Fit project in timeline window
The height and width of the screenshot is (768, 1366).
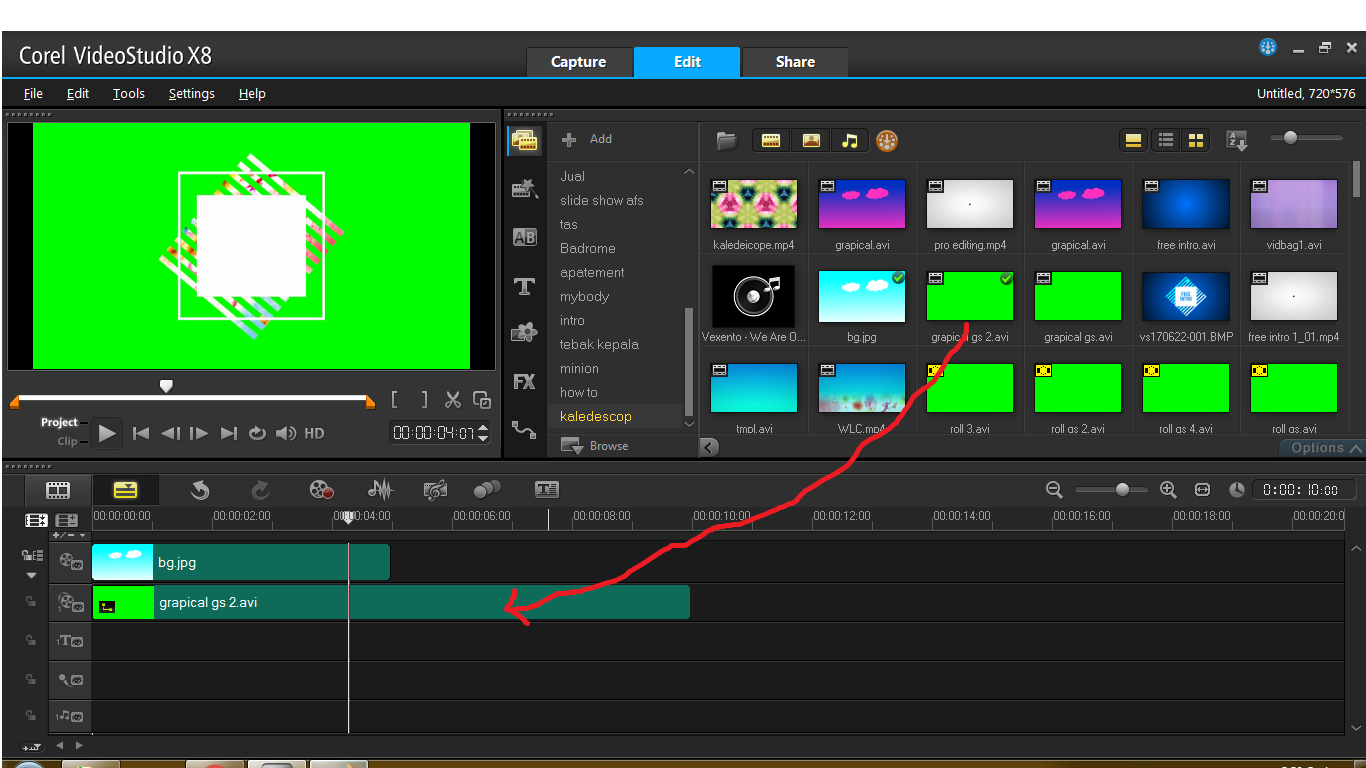coord(1203,489)
